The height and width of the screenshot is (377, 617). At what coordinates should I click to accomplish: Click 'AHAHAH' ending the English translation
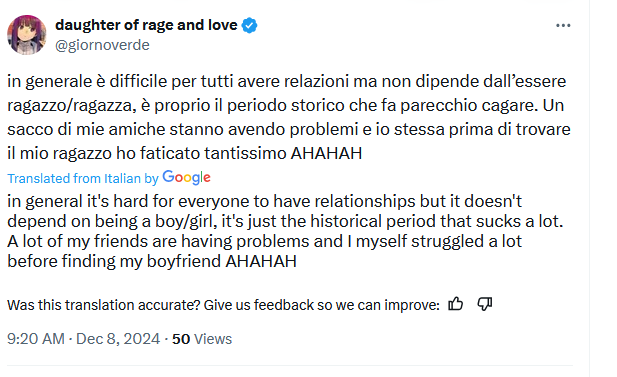(x=261, y=261)
